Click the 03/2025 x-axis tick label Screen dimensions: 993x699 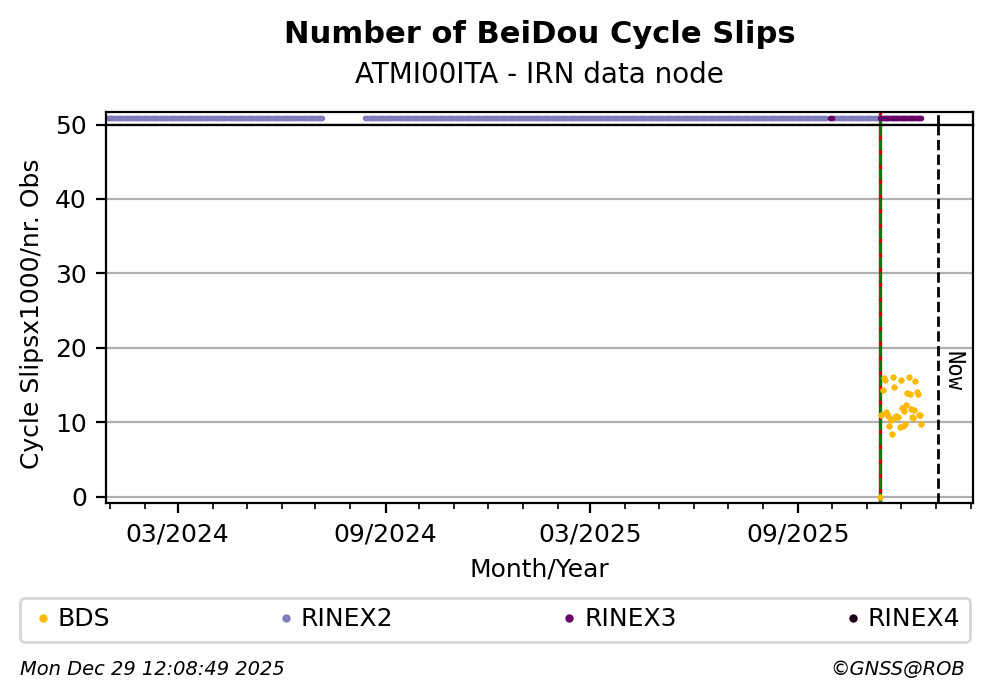coord(589,533)
